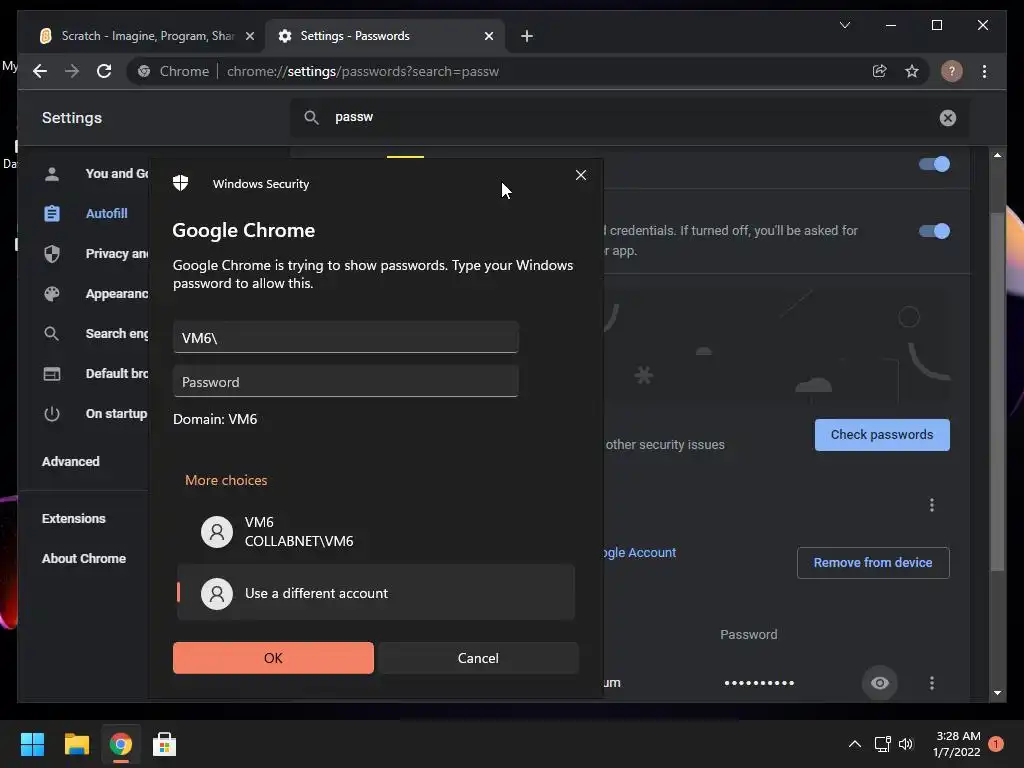The image size is (1024, 768).
Task: Open Autofill settings section
Action: tap(106, 214)
